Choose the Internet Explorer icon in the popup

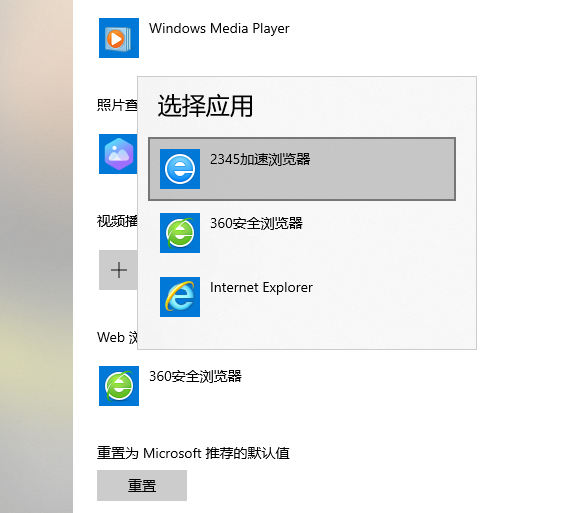(180, 297)
